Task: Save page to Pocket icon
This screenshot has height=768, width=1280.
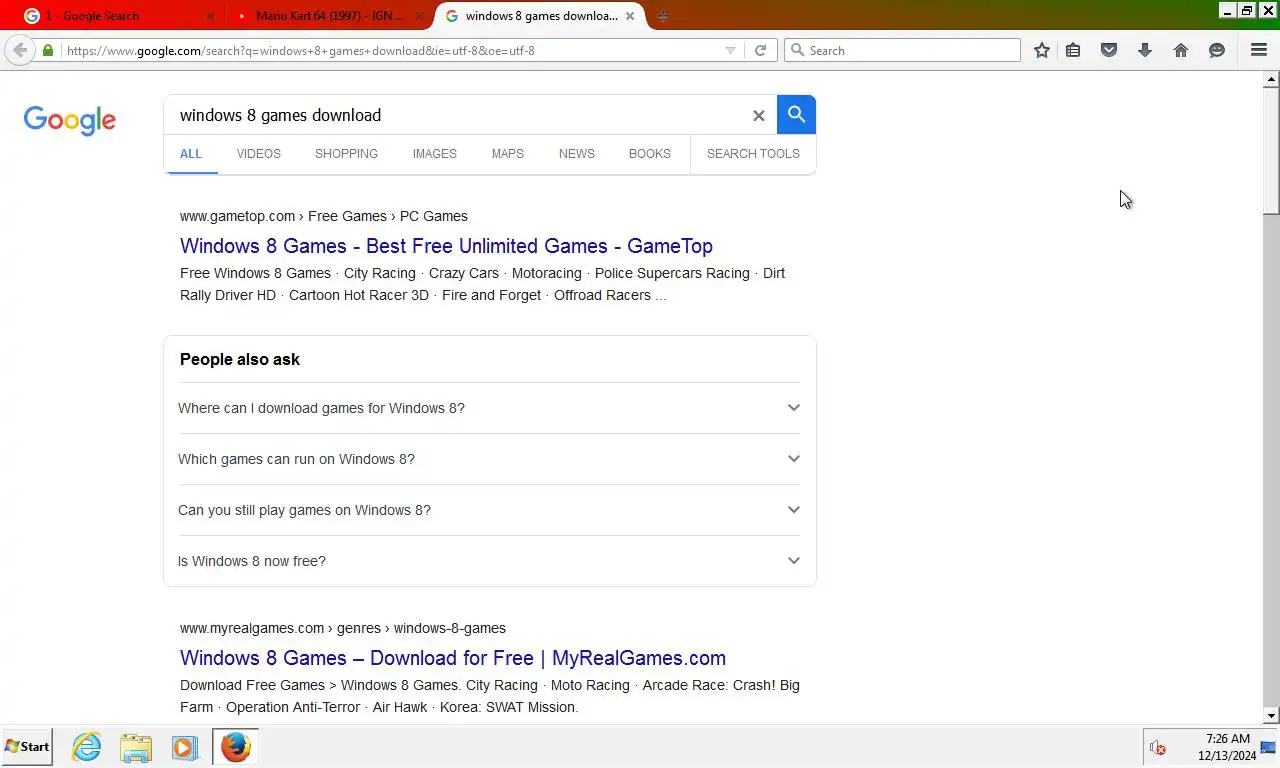Action: 1109,50
